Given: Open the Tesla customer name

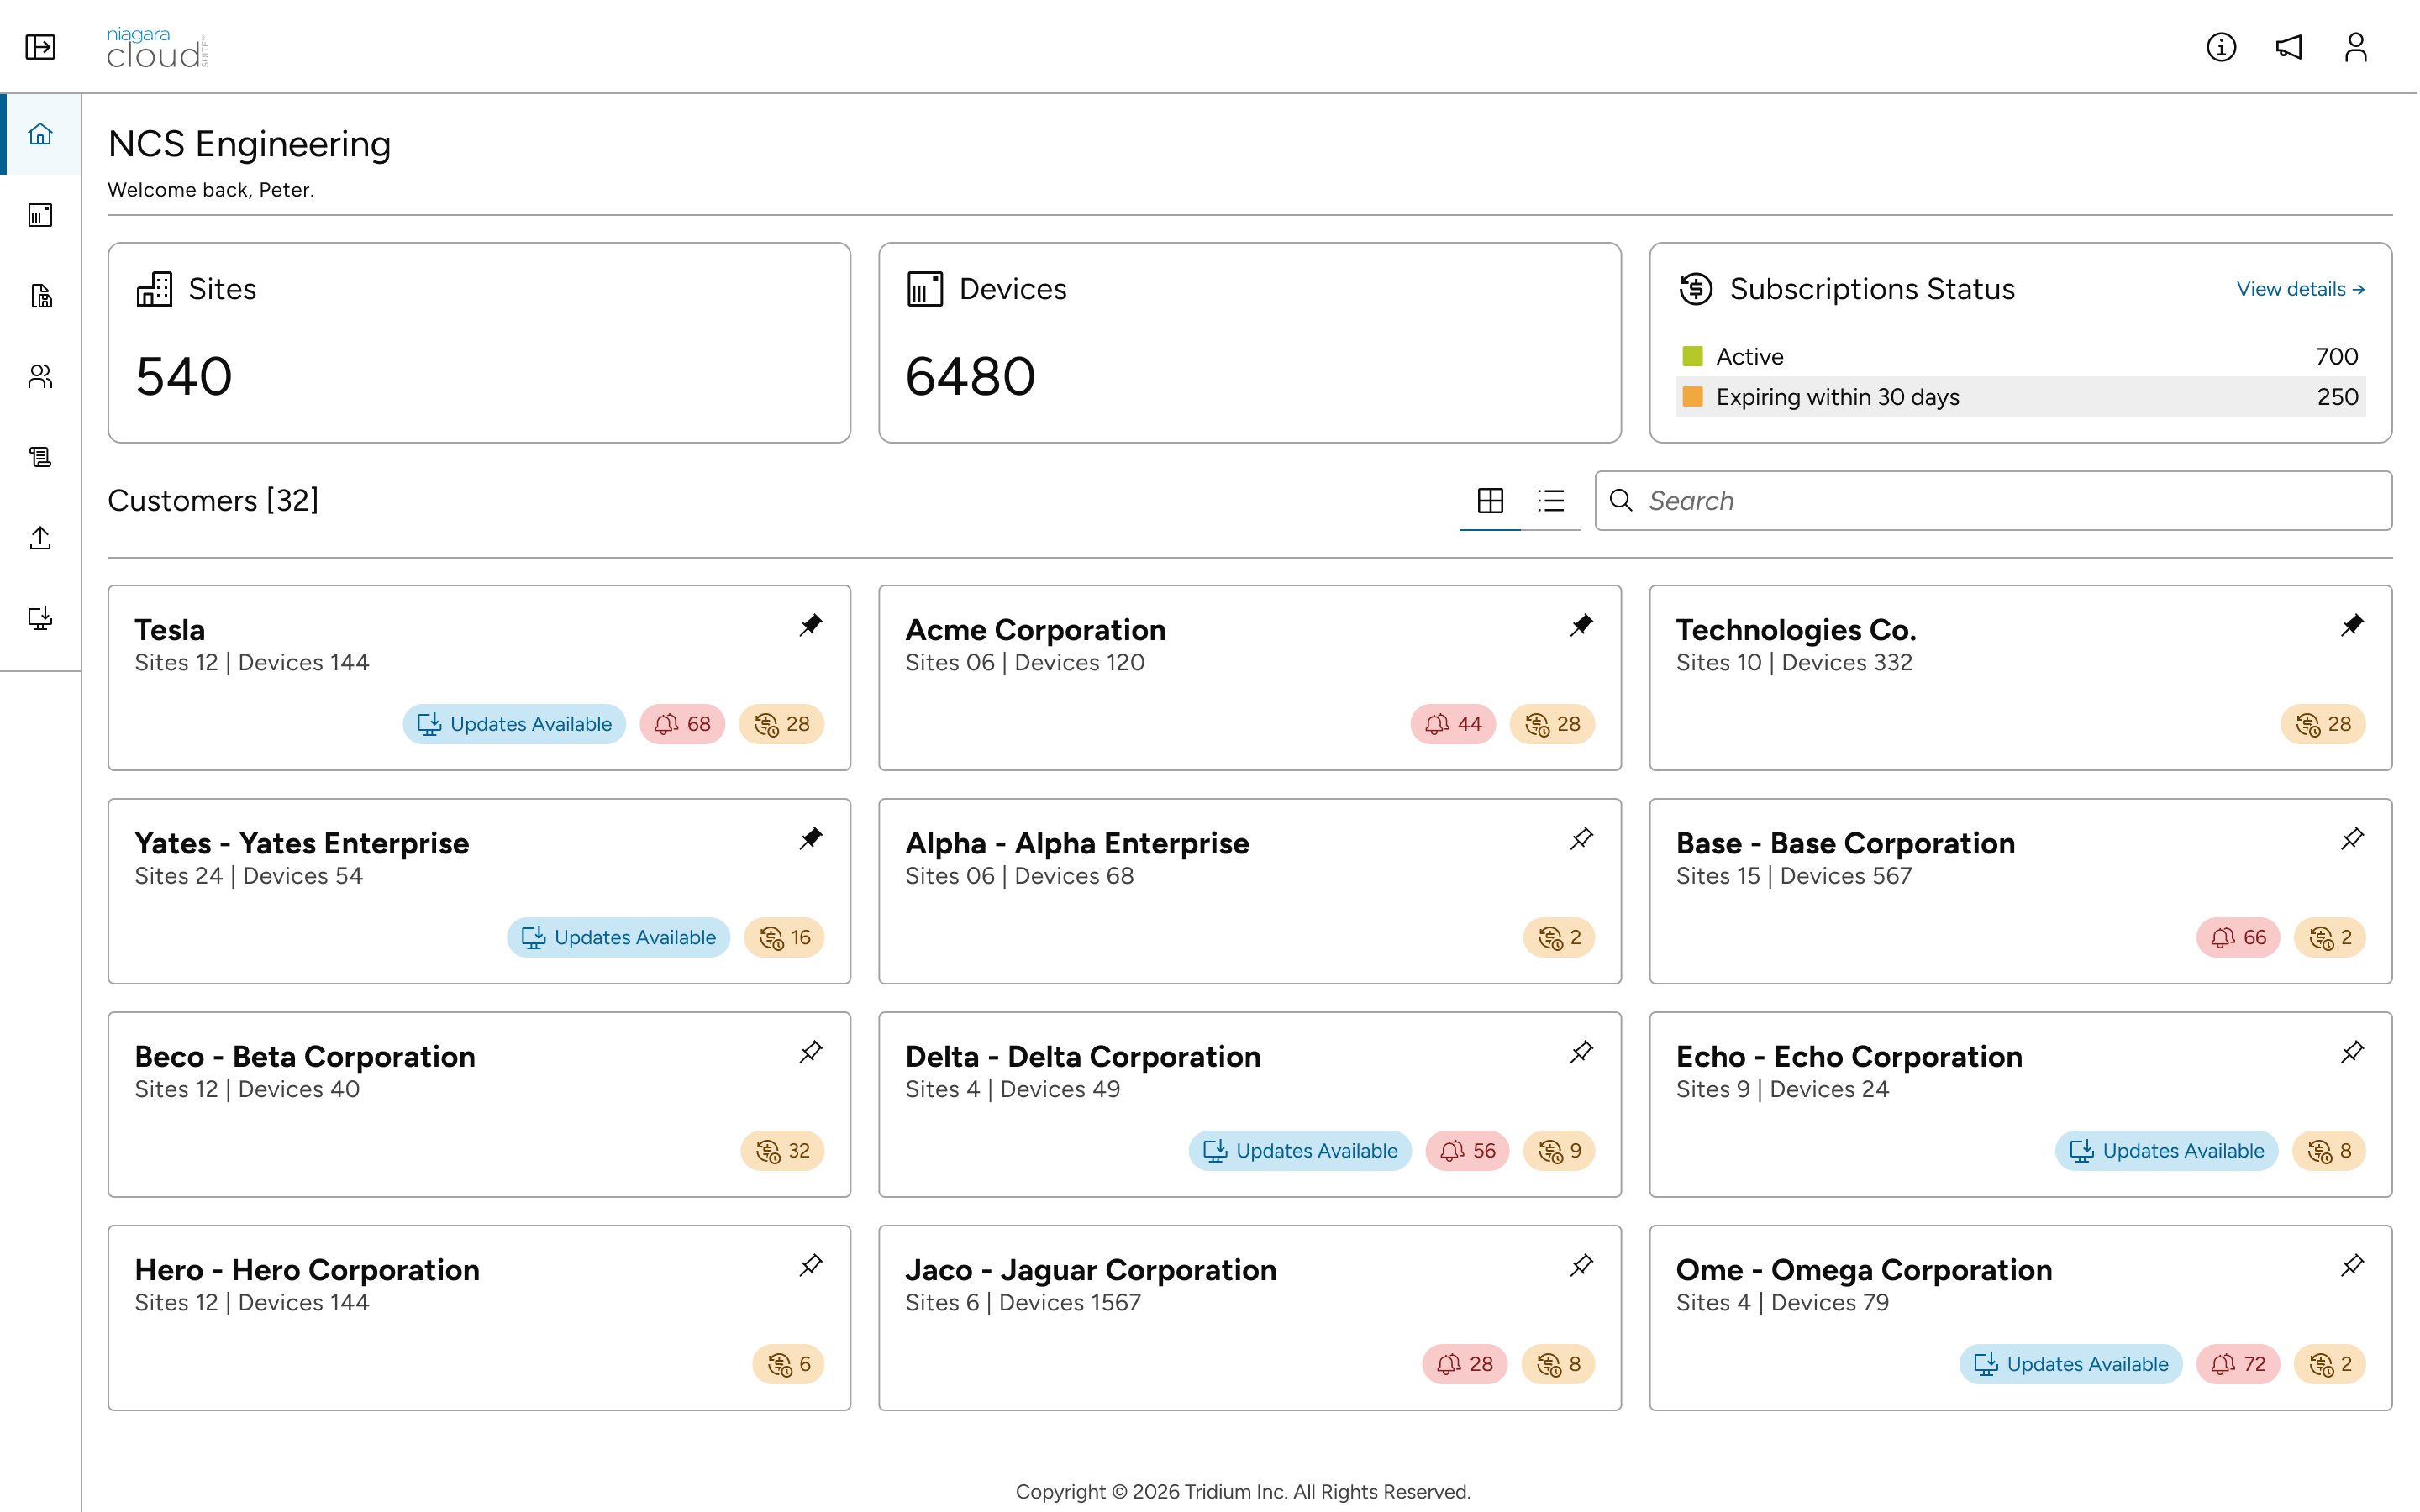Looking at the screenshot, I should coord(170,630).
